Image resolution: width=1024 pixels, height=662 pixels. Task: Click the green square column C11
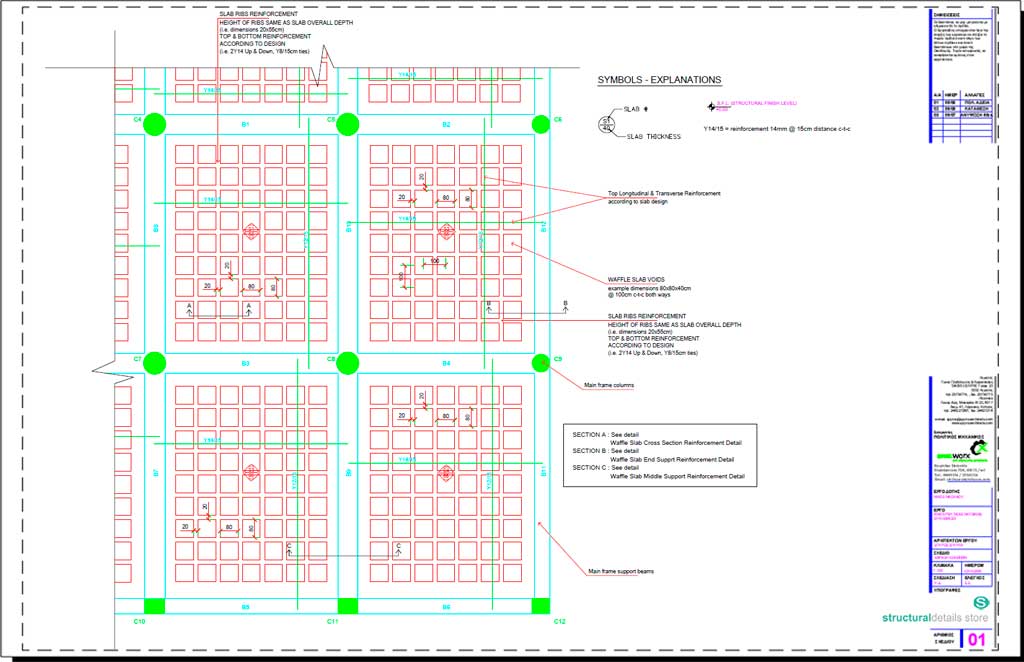click(347, 605)
